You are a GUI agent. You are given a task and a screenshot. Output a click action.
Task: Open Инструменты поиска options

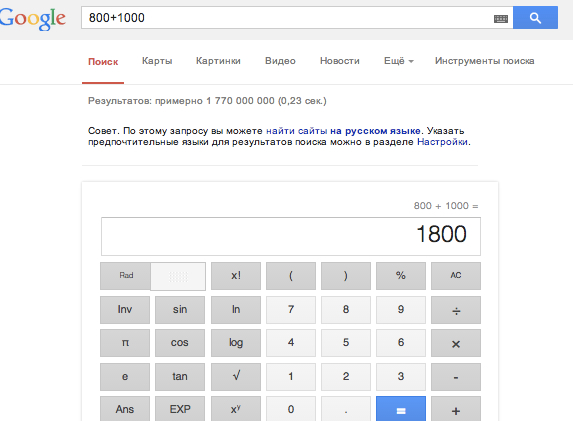tap(485, 61)
